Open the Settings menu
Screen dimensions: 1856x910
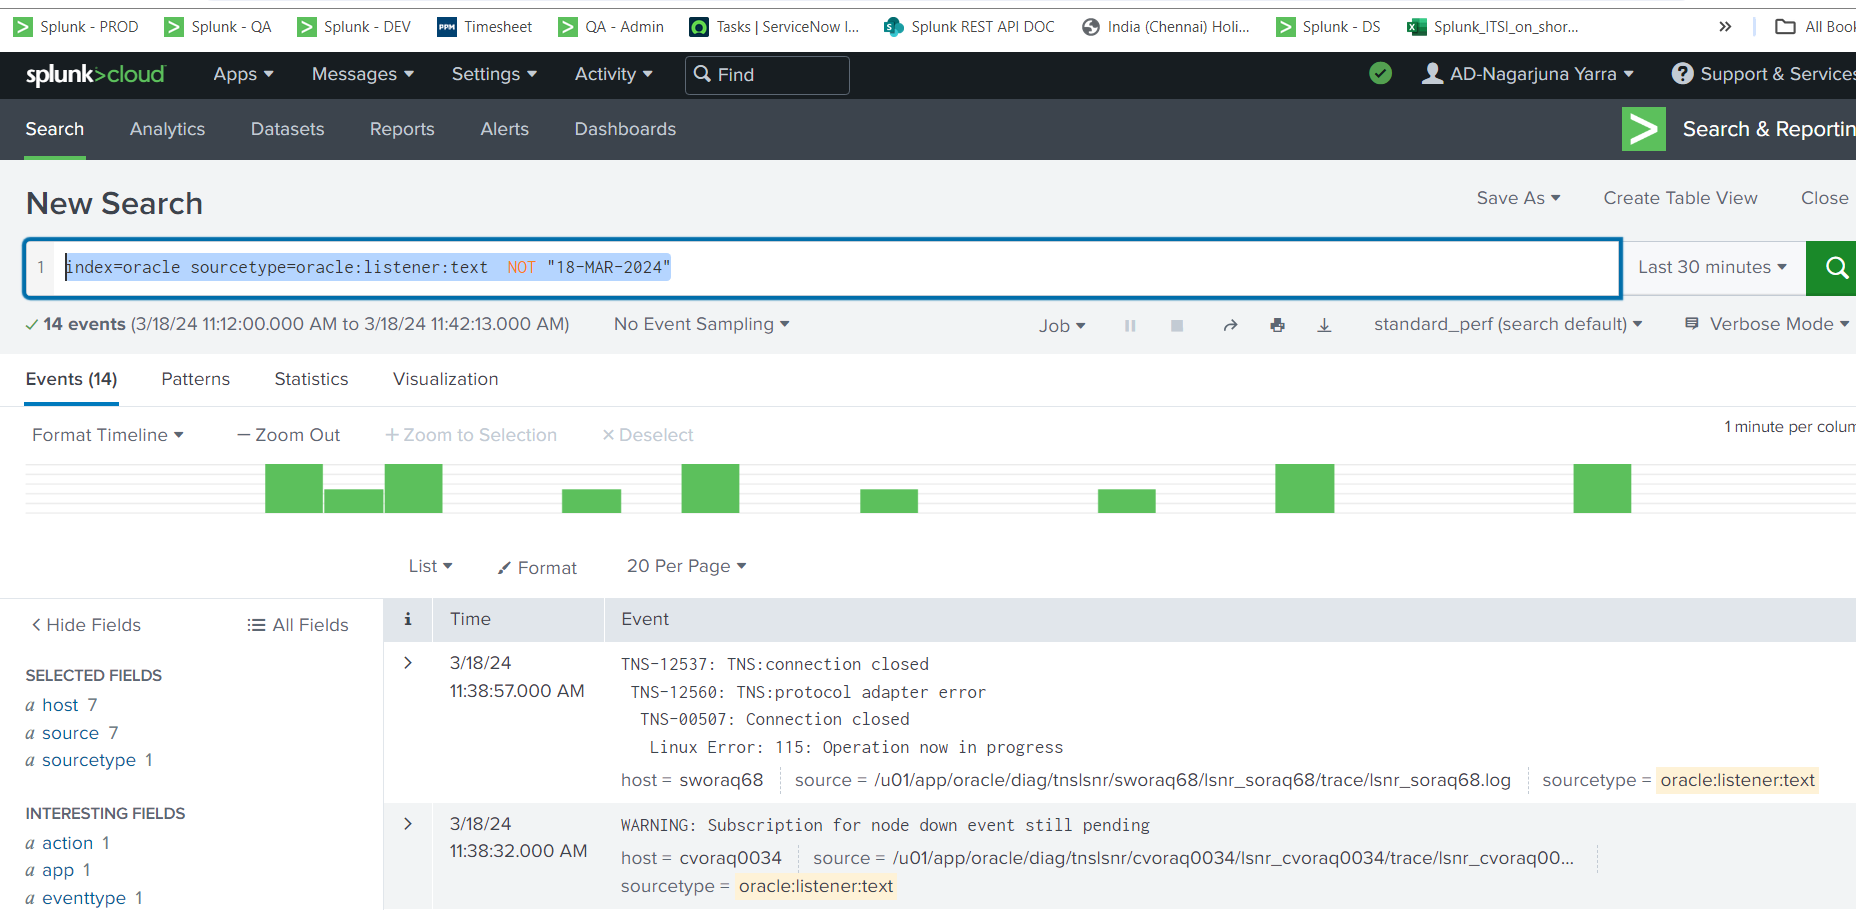pyautogui.click(x=493, y=74)
